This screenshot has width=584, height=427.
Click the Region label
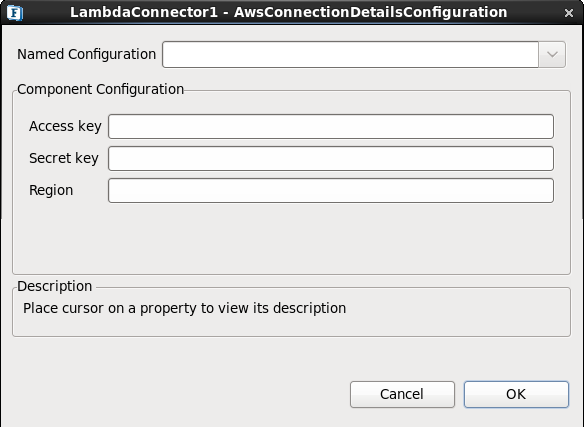(51, 190)
